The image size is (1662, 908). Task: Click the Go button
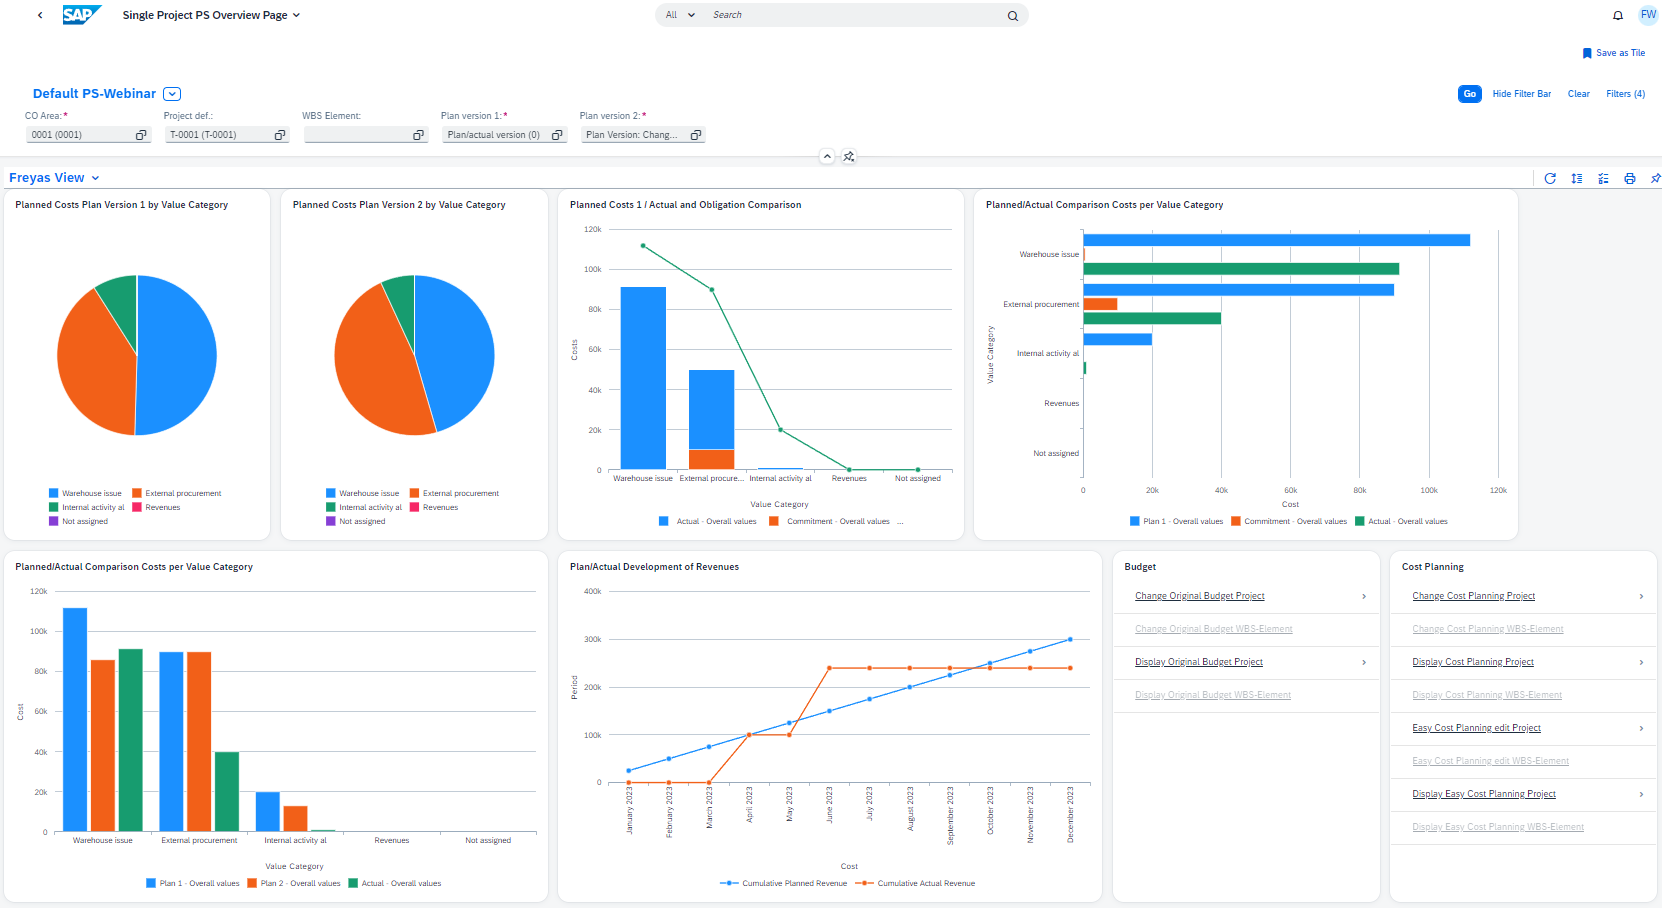tap(1470, 94)
